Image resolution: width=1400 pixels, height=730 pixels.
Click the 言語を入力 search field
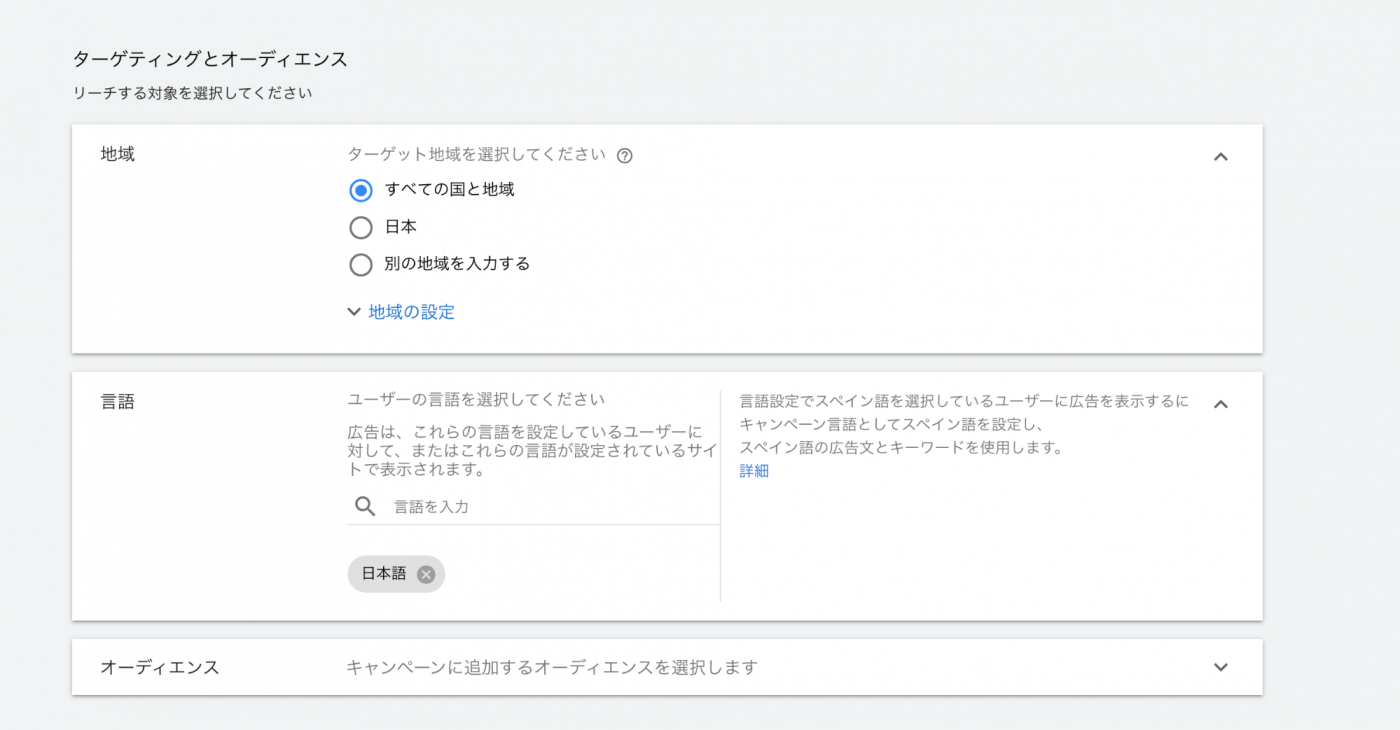533,506
